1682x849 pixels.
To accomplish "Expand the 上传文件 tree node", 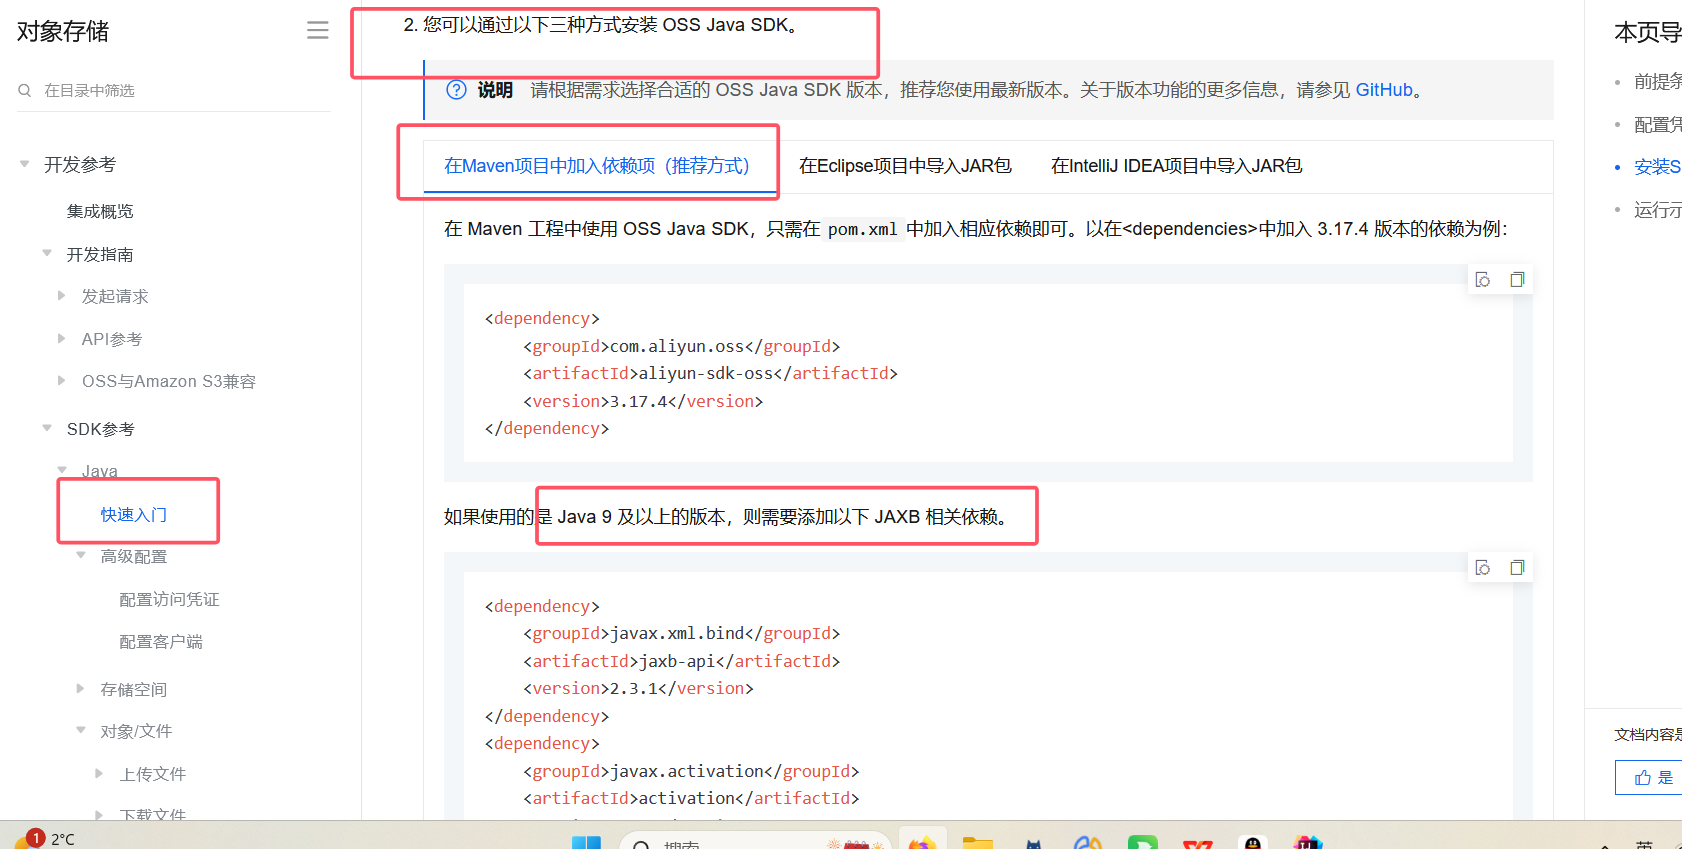I will [99, 774].
